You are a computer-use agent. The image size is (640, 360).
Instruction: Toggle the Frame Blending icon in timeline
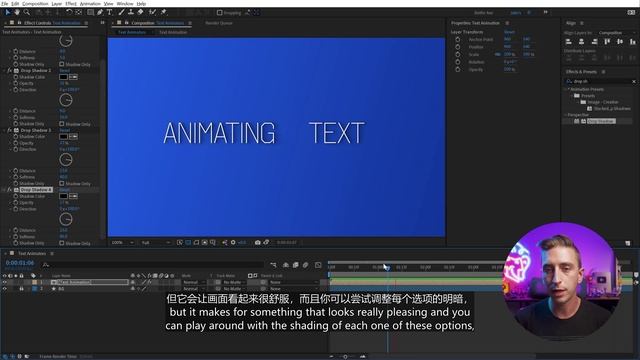tap(296, 265)
